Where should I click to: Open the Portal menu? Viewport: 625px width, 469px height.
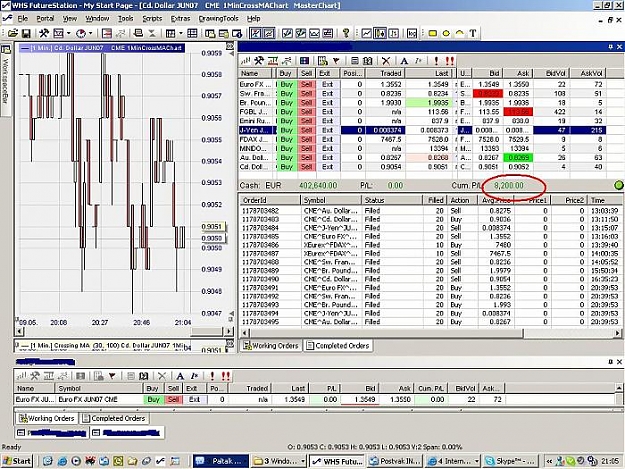pos(45,18)
